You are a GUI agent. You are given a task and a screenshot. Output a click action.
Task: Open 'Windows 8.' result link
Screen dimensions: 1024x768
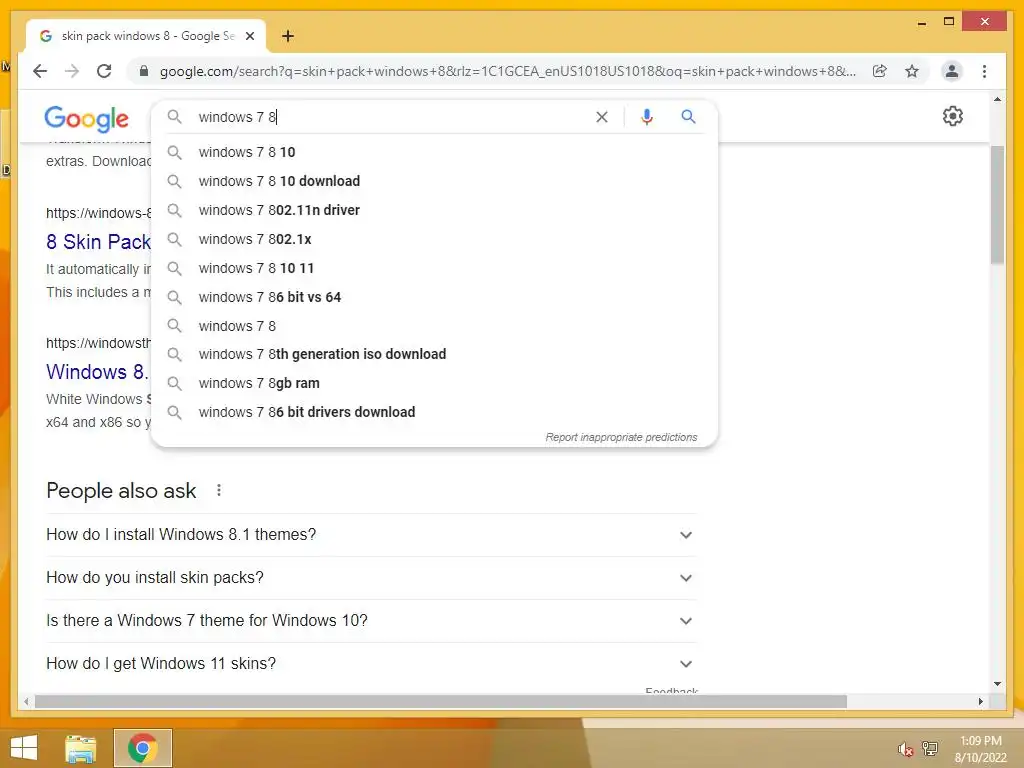97,372
